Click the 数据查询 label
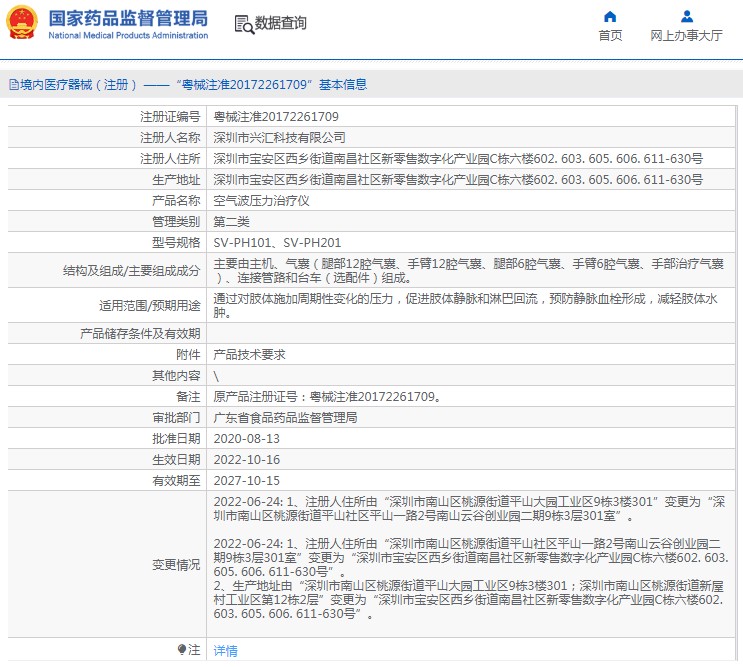Viewport: 743px width, 667px height. [281, 23]
